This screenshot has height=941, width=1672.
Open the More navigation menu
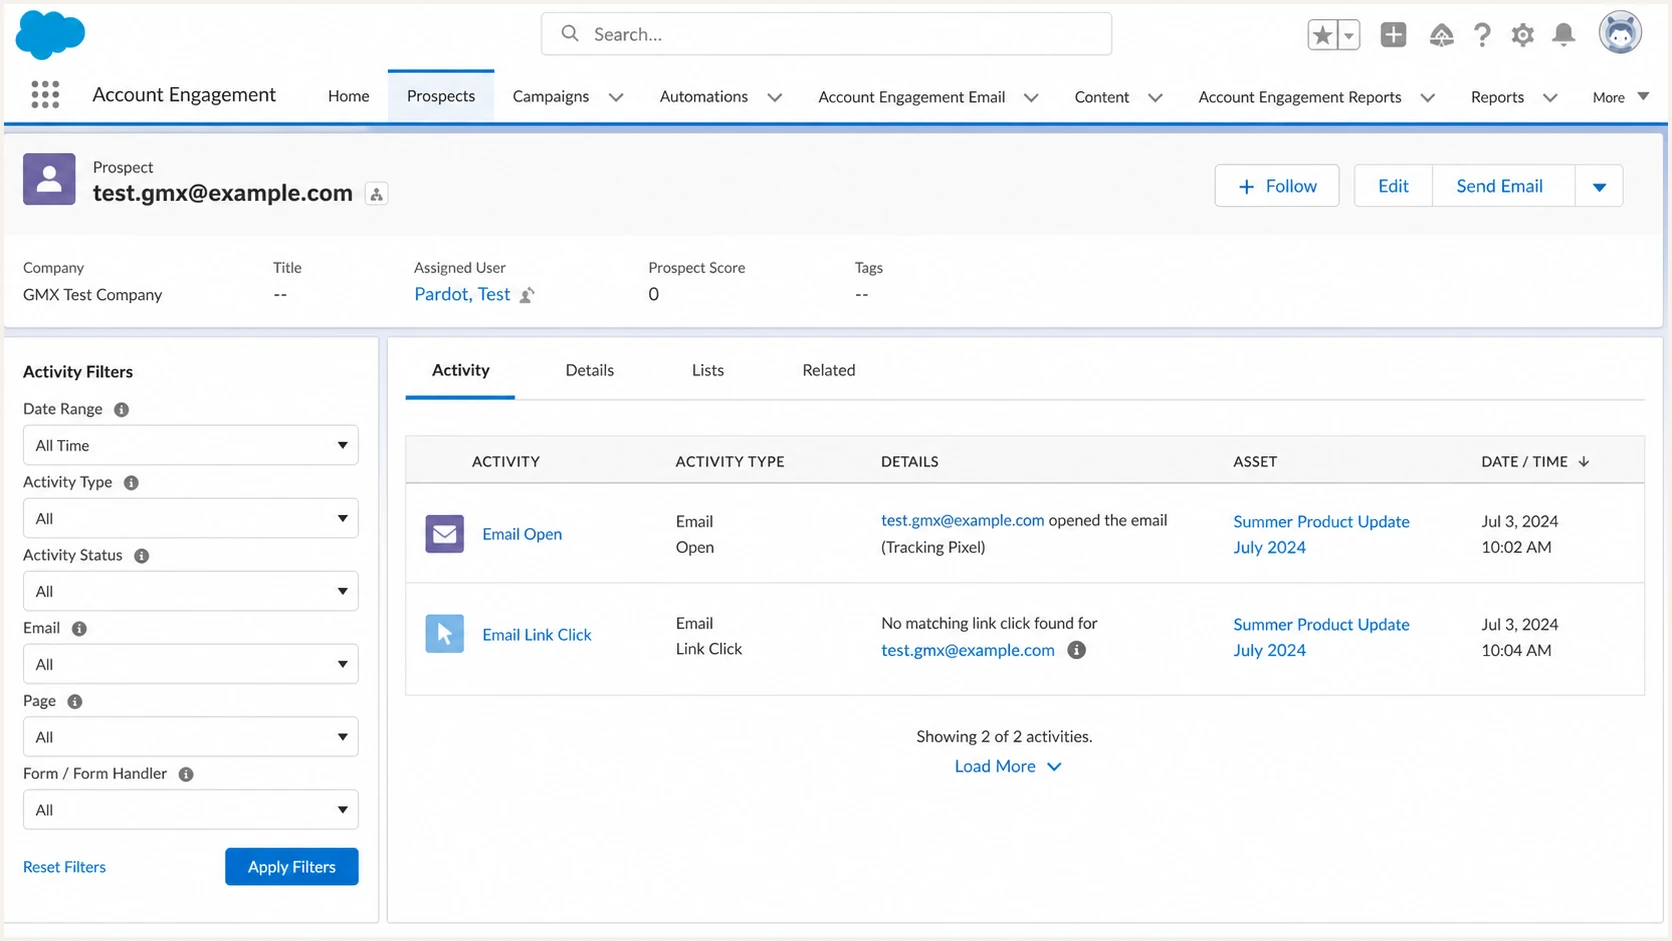(1620, 97)
